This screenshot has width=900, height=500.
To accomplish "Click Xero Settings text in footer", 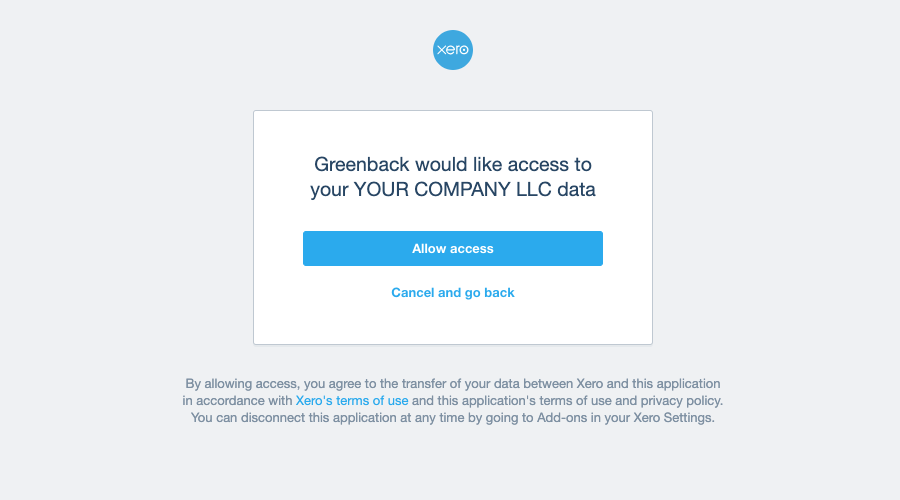I will (673, 418).
